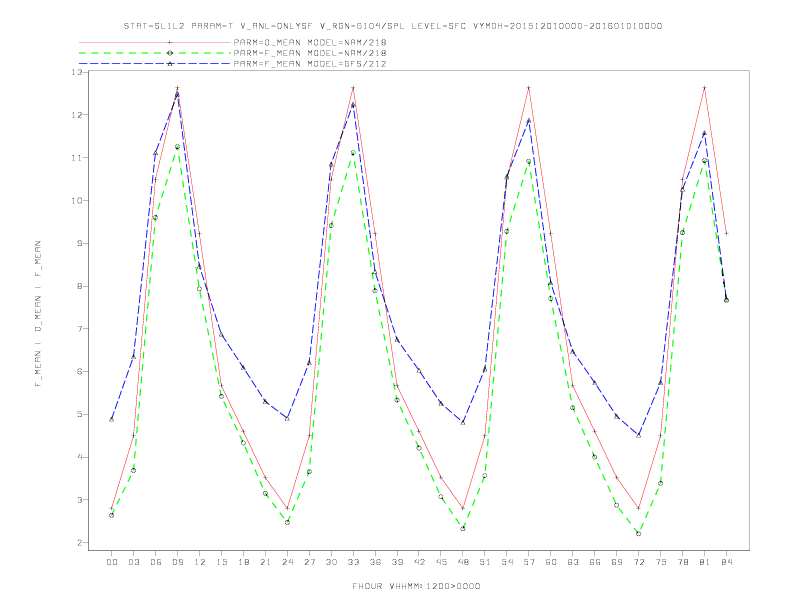The image size is (792, 612).
Task: Click the y-axis tick label 2
Action: (79, 543)
